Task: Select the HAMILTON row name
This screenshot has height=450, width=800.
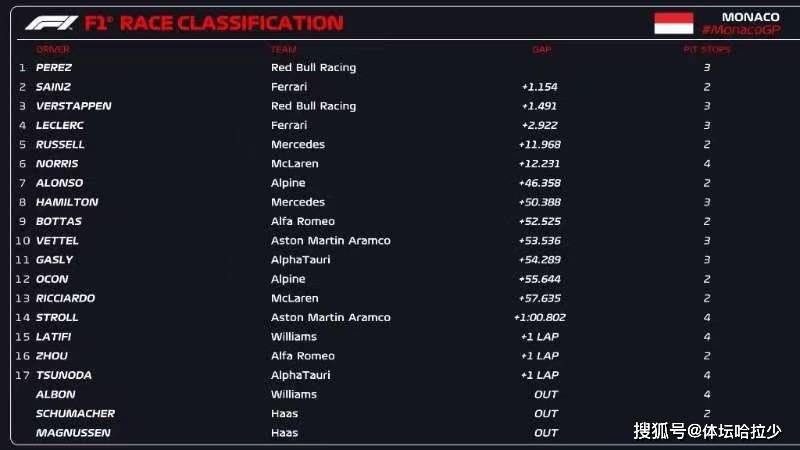Action: [x=67, y=202]
